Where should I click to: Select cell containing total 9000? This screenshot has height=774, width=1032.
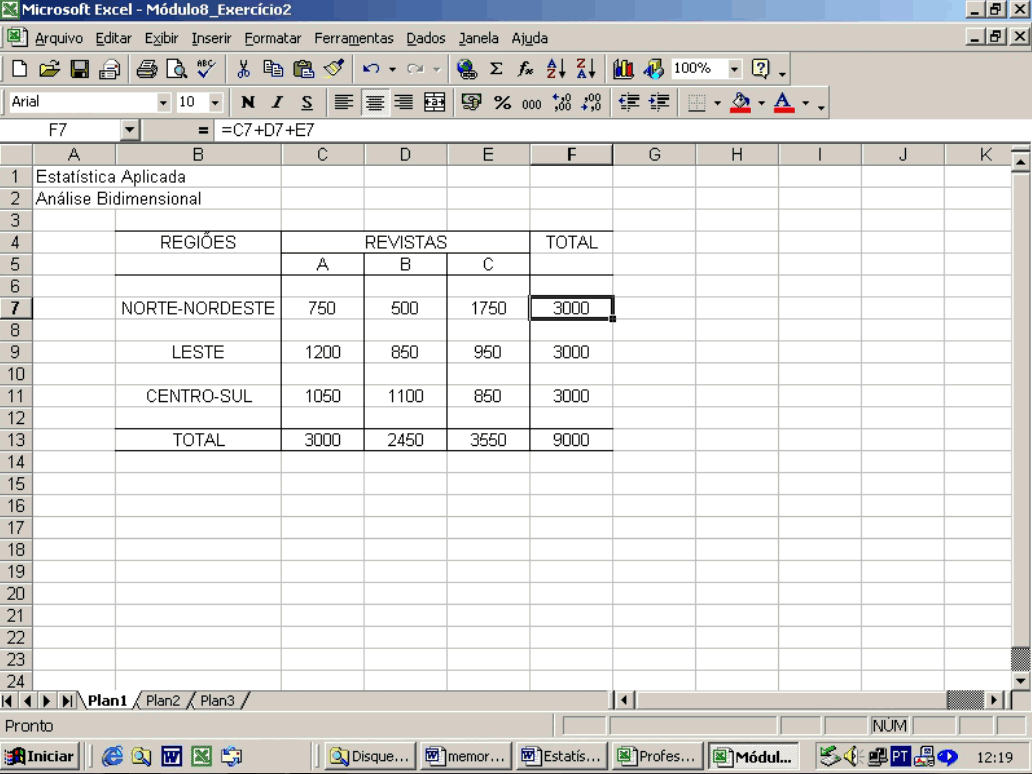coord(571,440)
